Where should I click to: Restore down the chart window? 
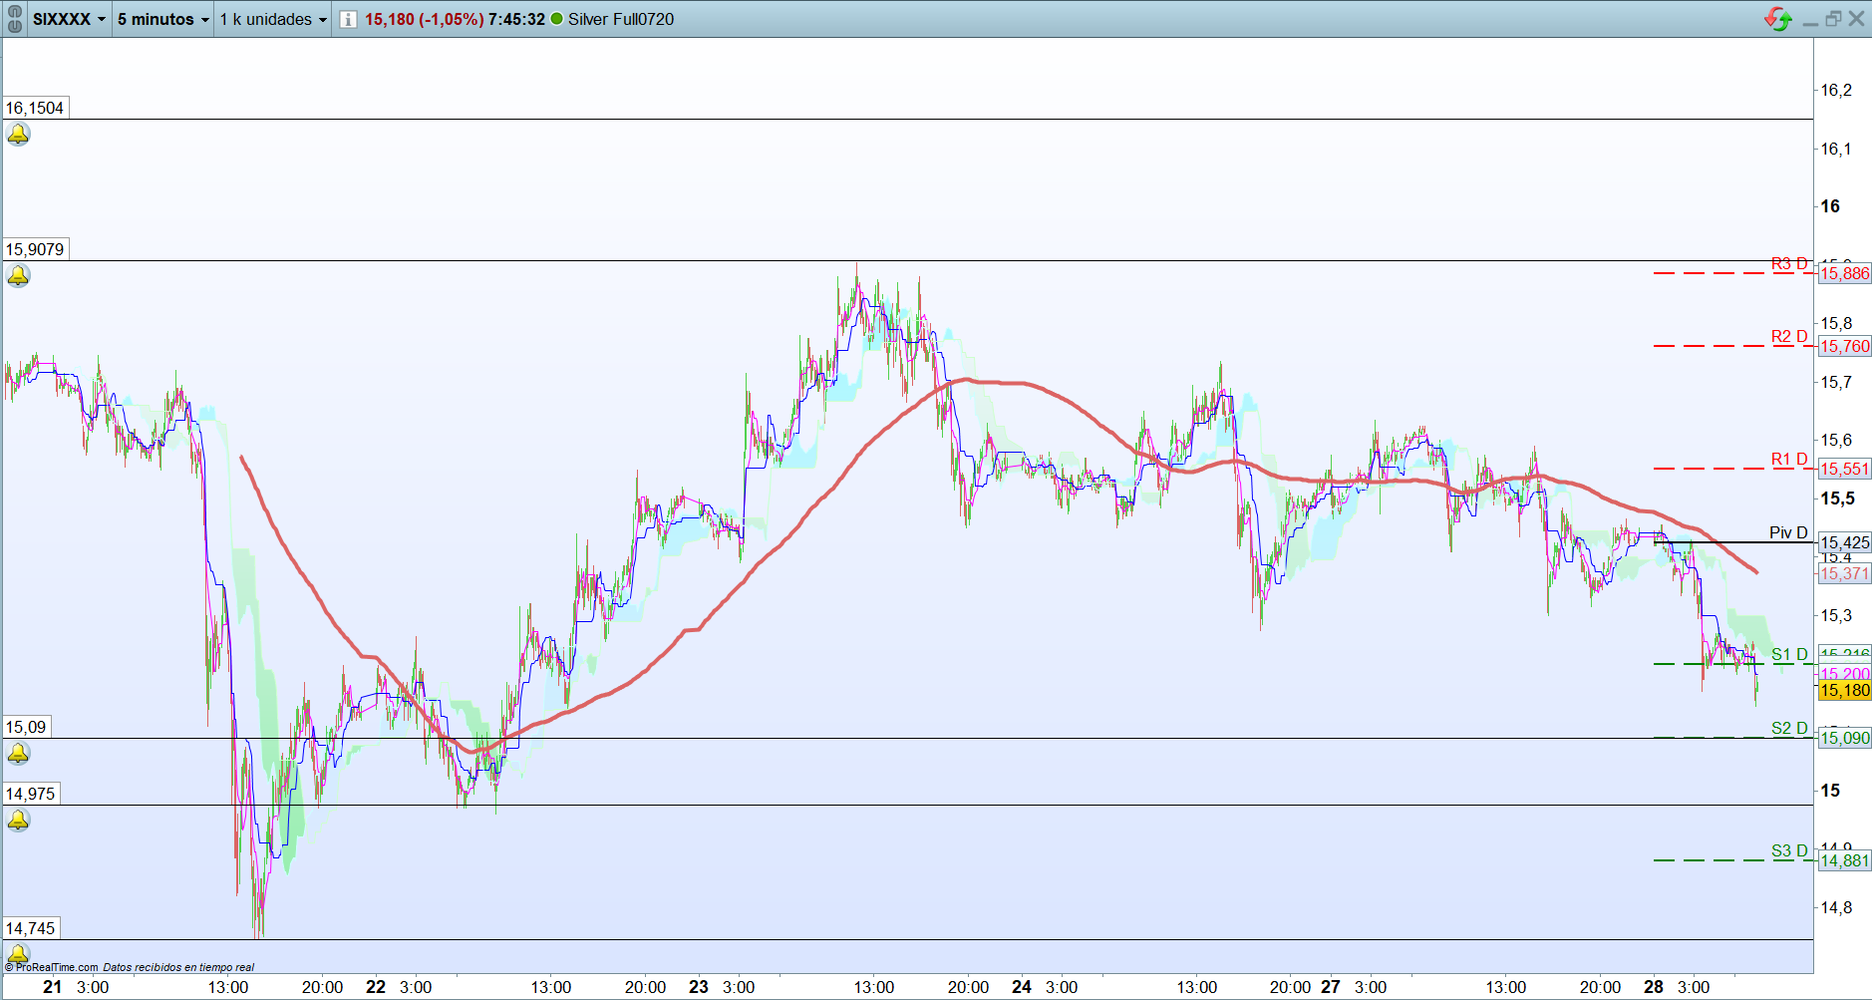(1833, 19)
